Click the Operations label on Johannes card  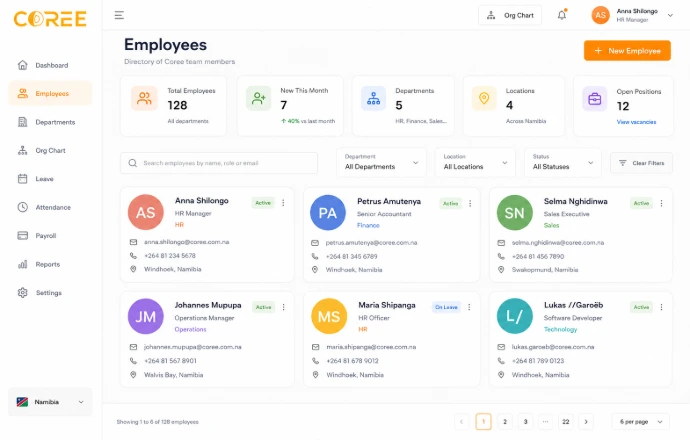(x=190, y=329)
